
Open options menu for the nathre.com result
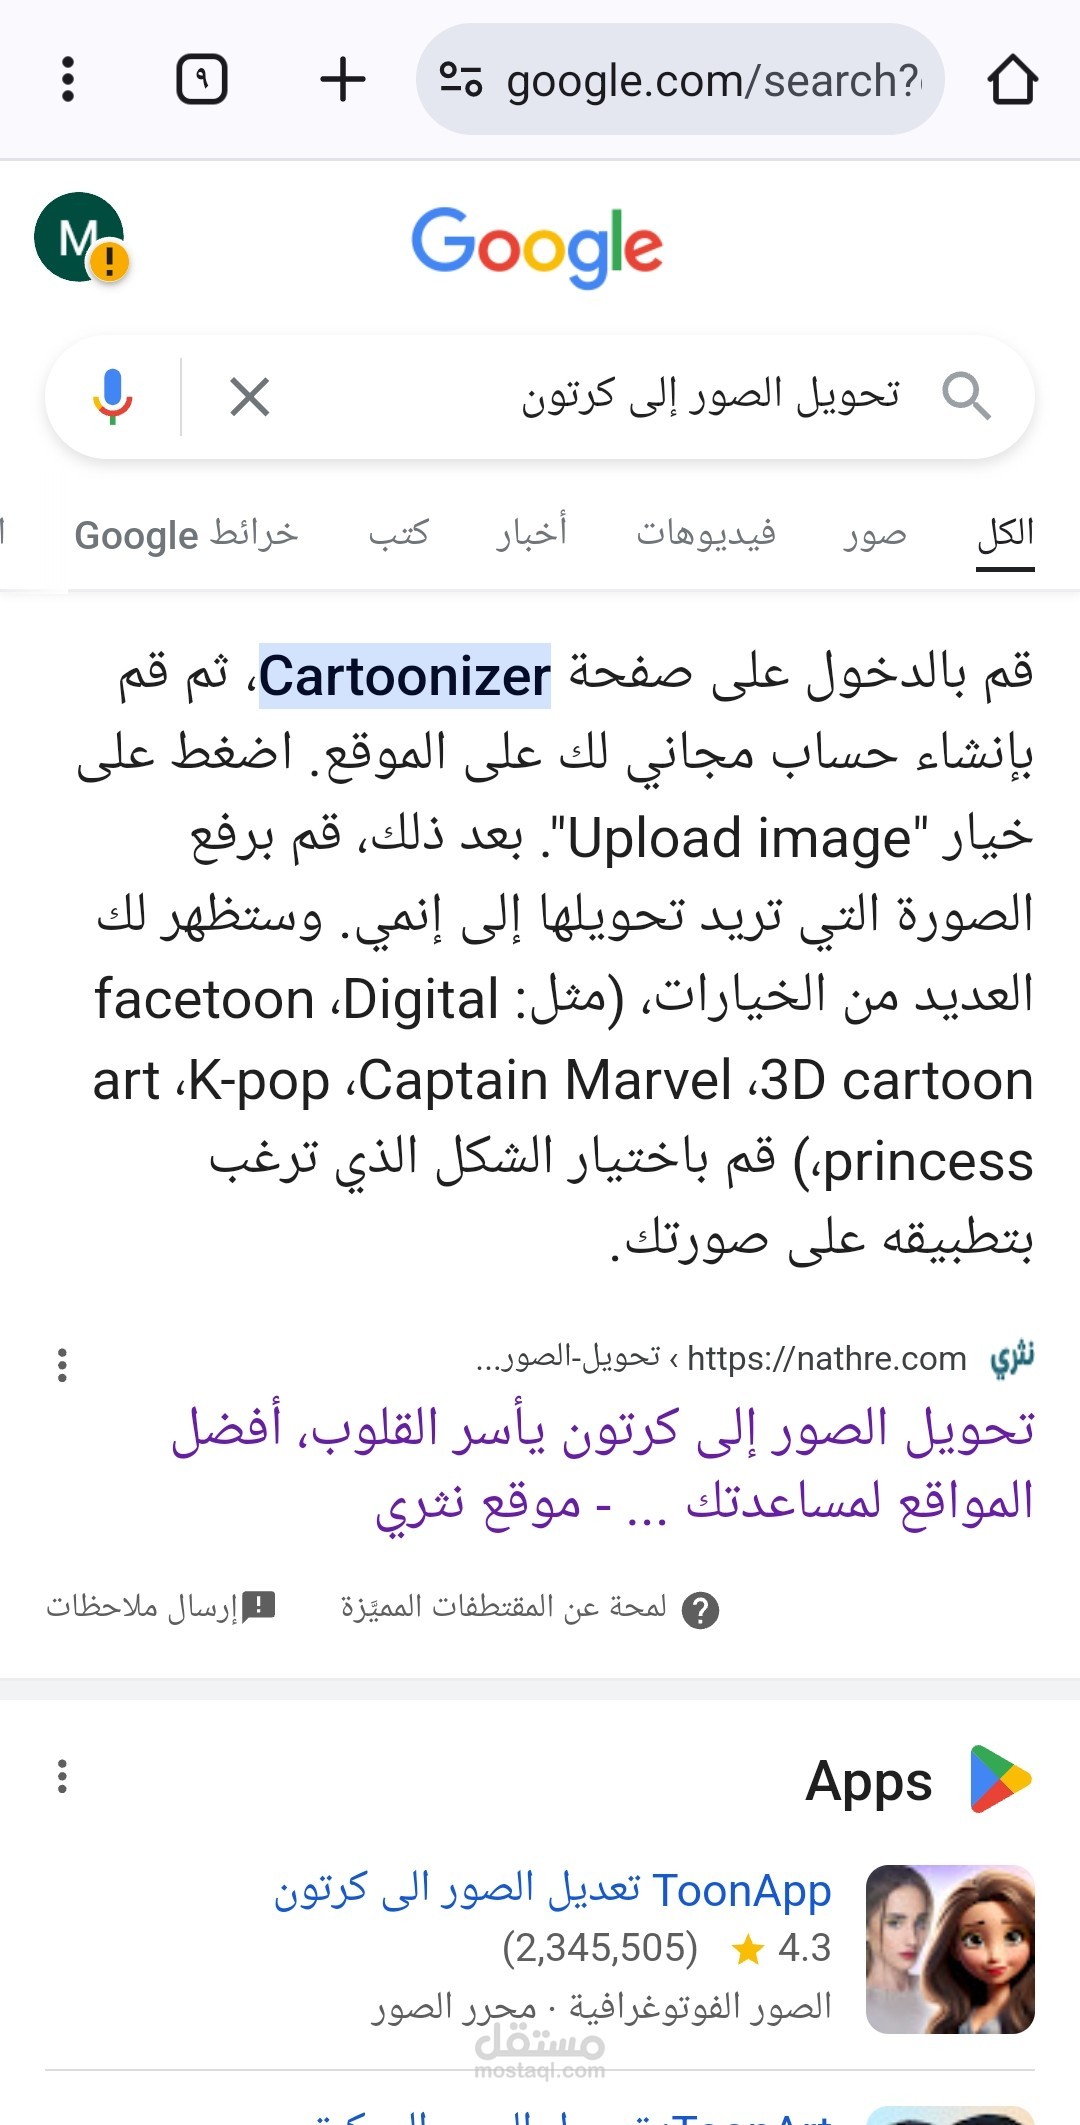tap(62, 1365)
